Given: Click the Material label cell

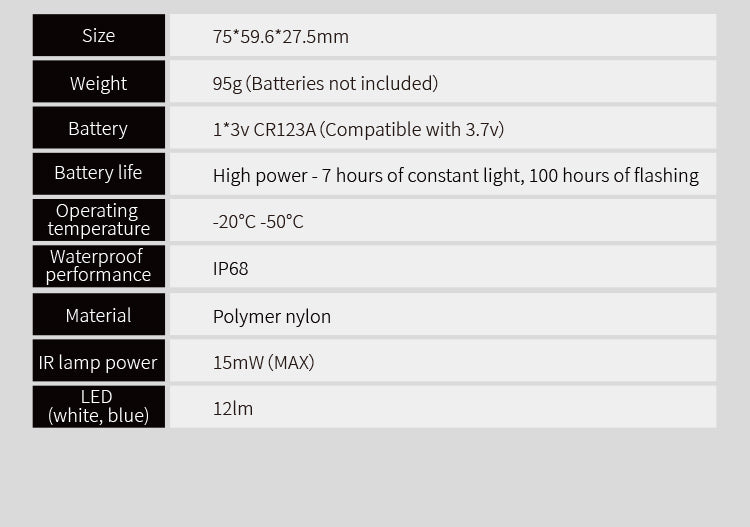Looking at the screenshot, I should (x=99, y=314).
